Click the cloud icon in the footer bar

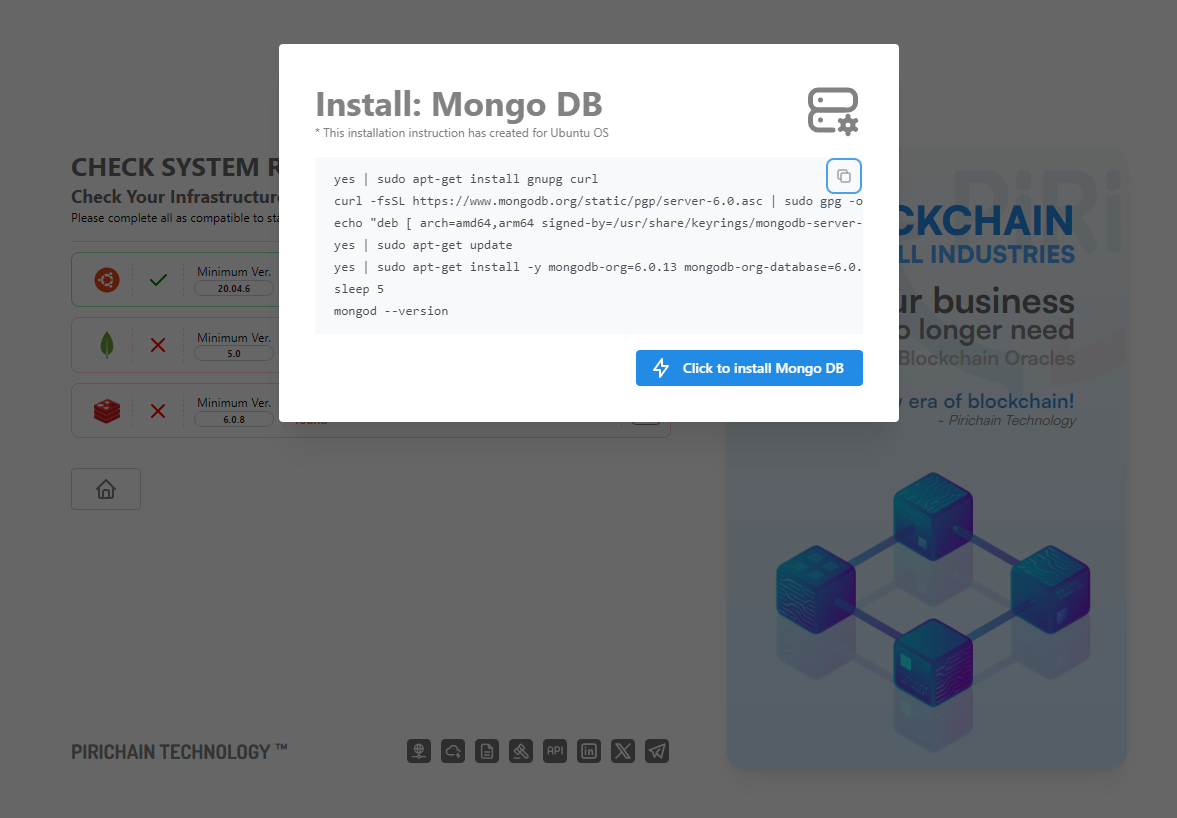click(x=452, y=751)
